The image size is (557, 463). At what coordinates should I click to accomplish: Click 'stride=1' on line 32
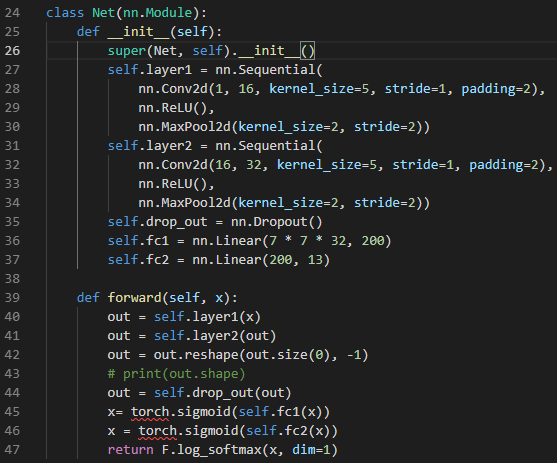[423, 165]
